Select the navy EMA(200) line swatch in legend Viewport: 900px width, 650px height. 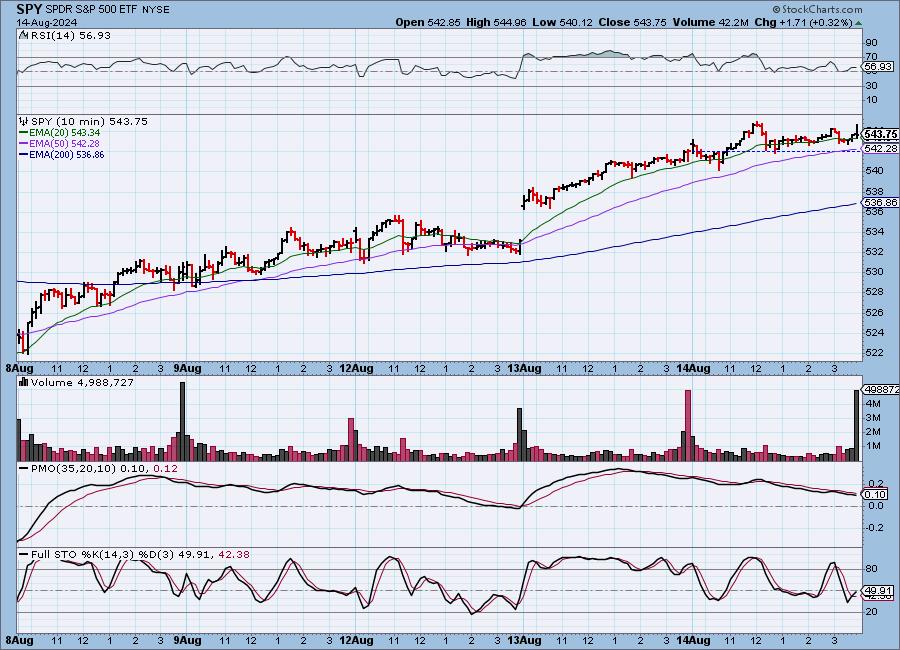pyautogui.click(x=24, y=154)
